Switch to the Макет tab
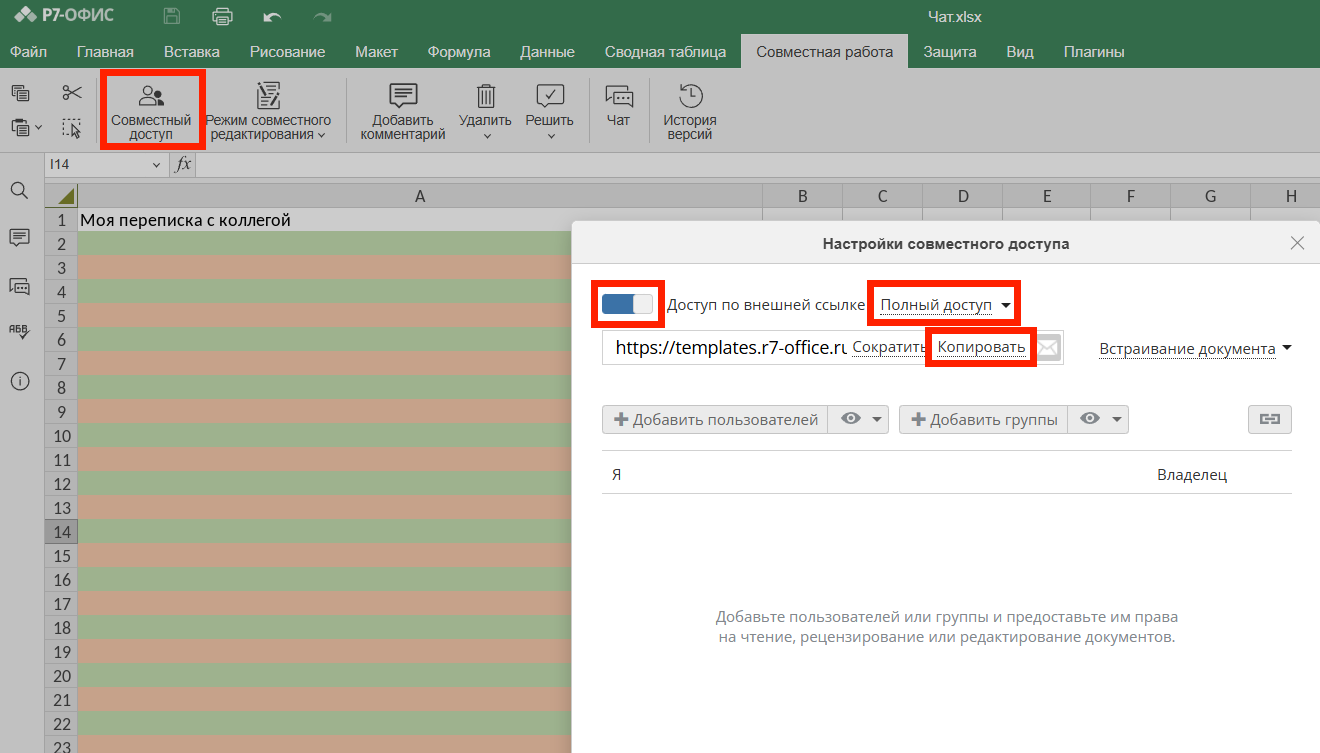The height and width of the screenshot is (753, 1320). click(x=376, y=52)
